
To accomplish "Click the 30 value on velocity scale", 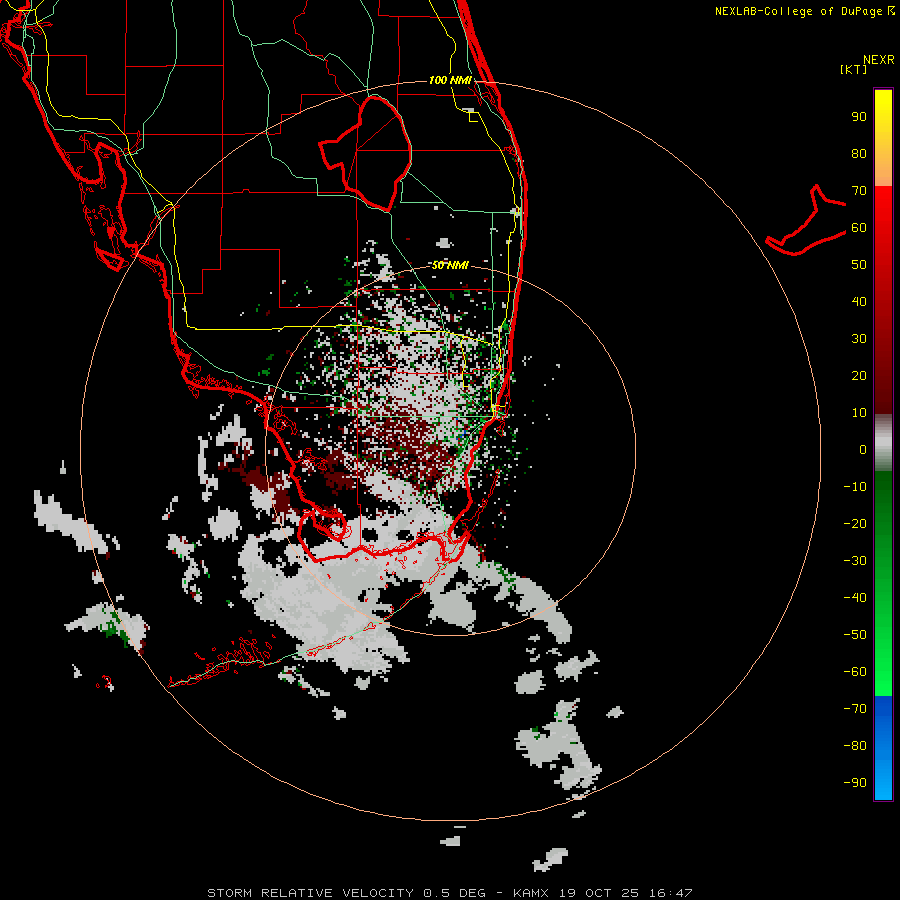I will 859,339.
